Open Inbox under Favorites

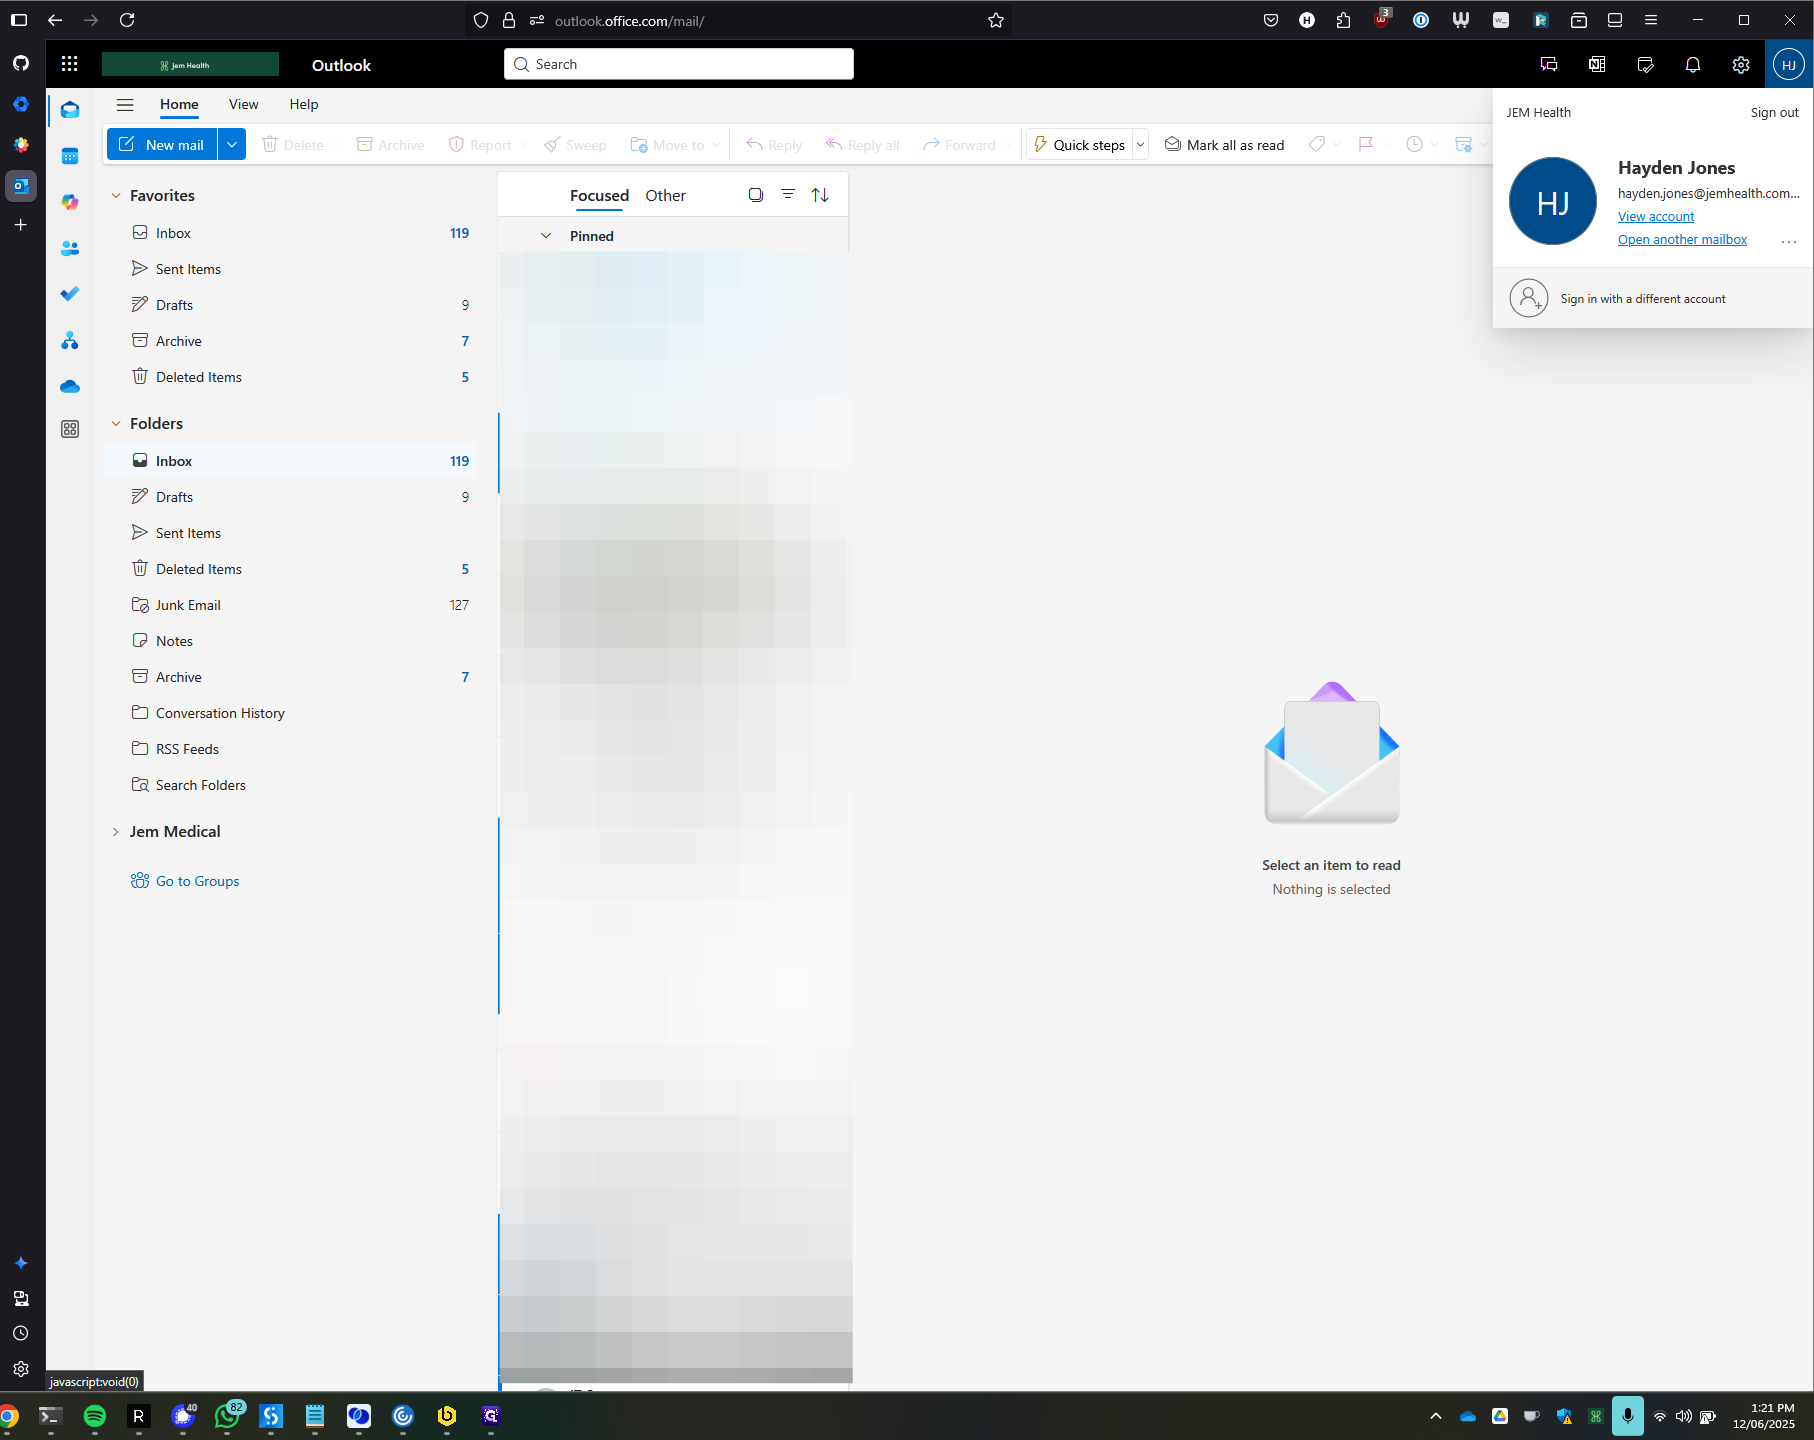(290, 233)
